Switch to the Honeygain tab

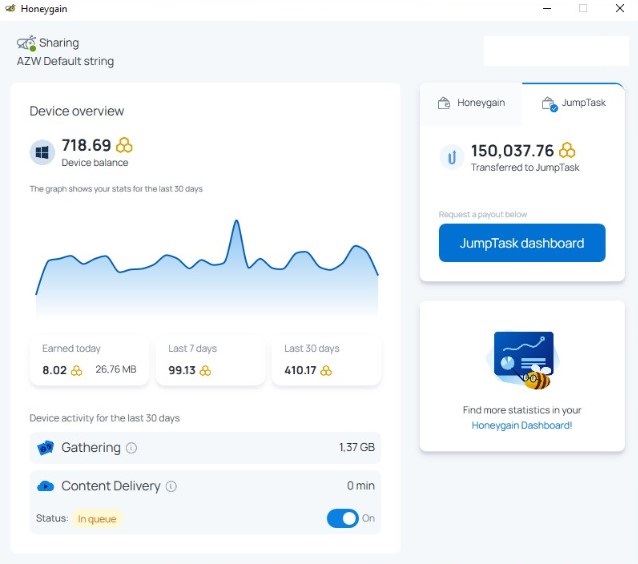(471, 103)
